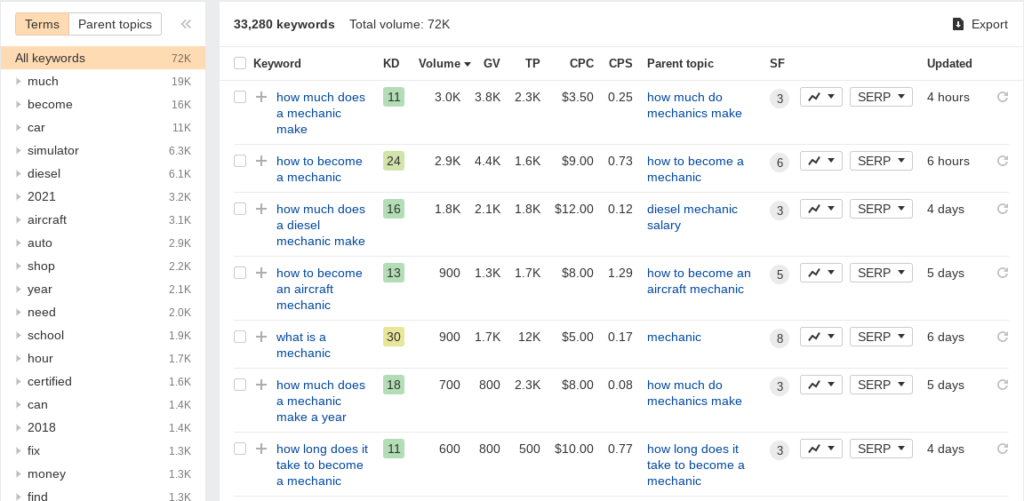
Task: Click the 'what is a mechanic' keyword link
Action: pos(303,345)
